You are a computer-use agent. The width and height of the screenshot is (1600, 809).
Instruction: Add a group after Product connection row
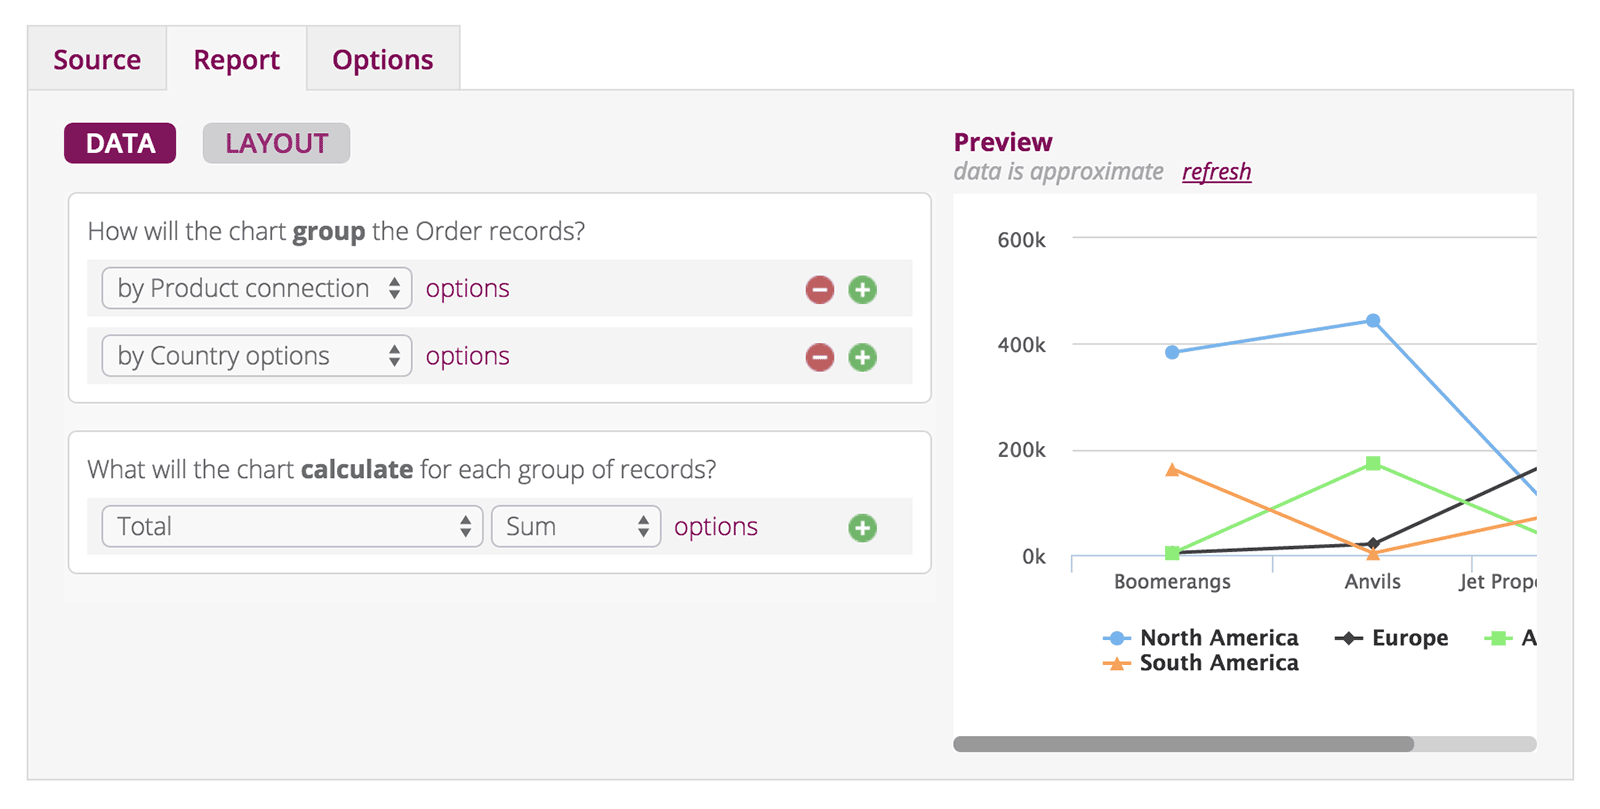pyautogui.click(x=862, y=290)
